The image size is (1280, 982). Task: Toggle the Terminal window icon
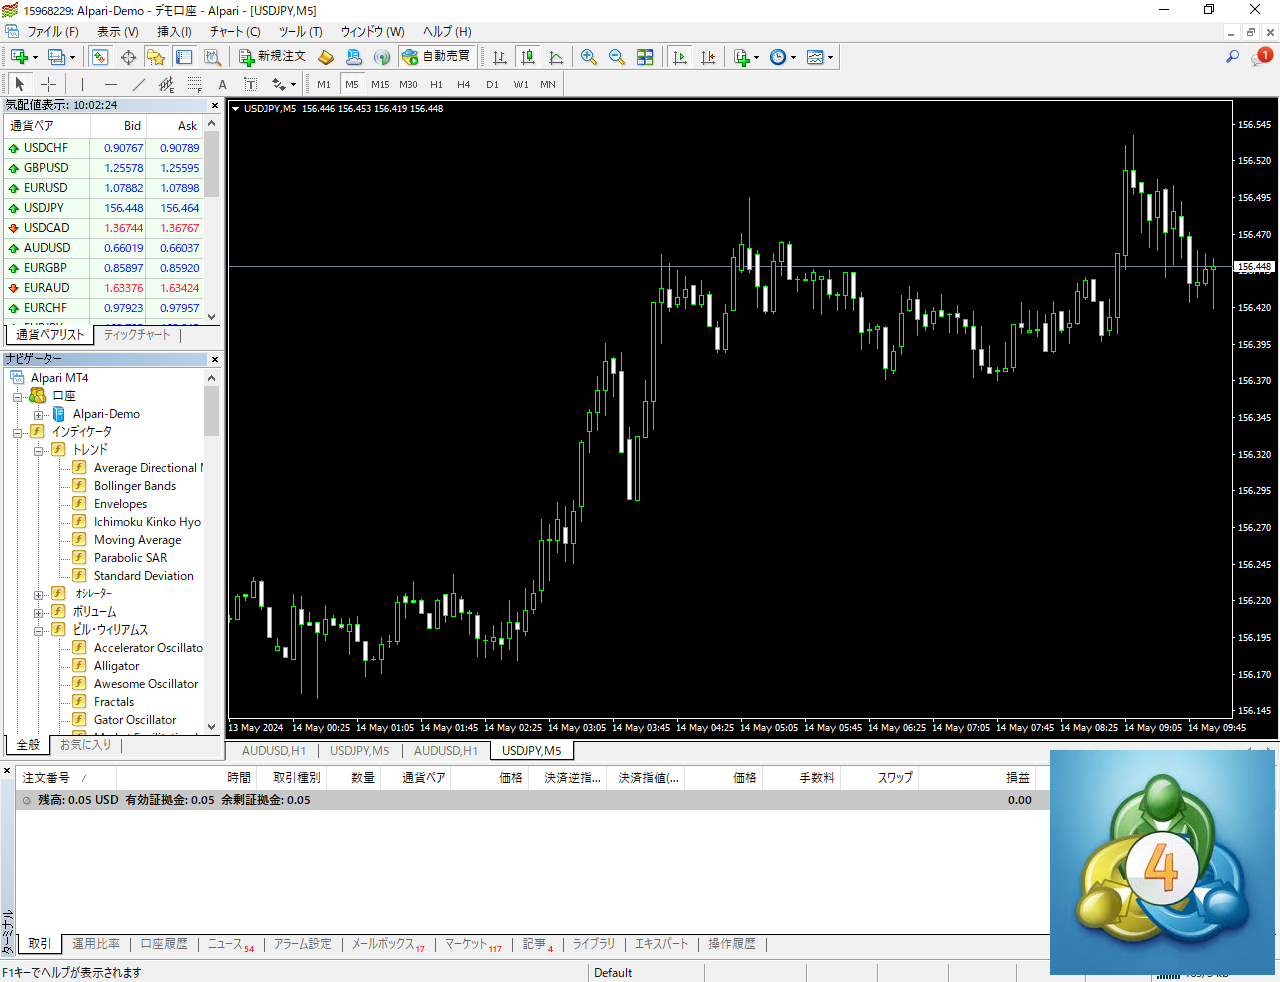click(184, 57)
